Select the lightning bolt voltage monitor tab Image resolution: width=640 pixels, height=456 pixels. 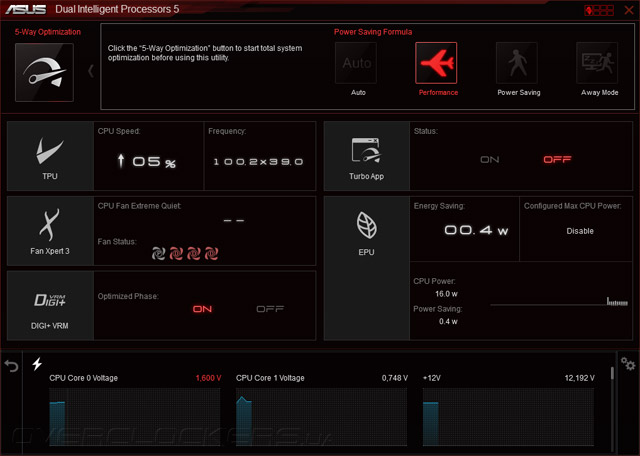tap(37, 363)
